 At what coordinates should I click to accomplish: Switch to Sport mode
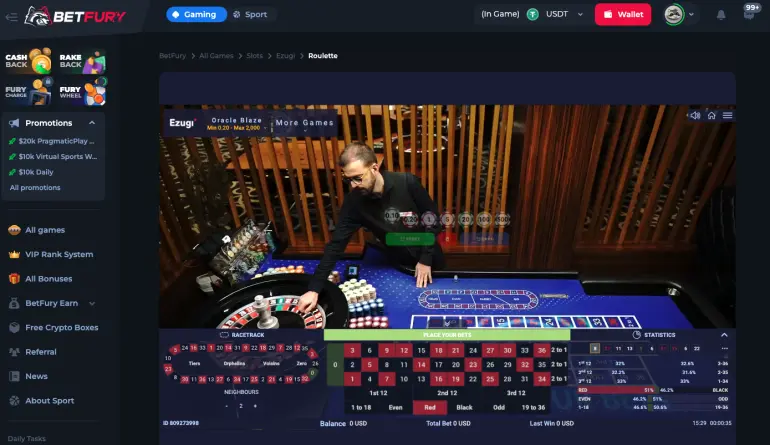(250, 15)
